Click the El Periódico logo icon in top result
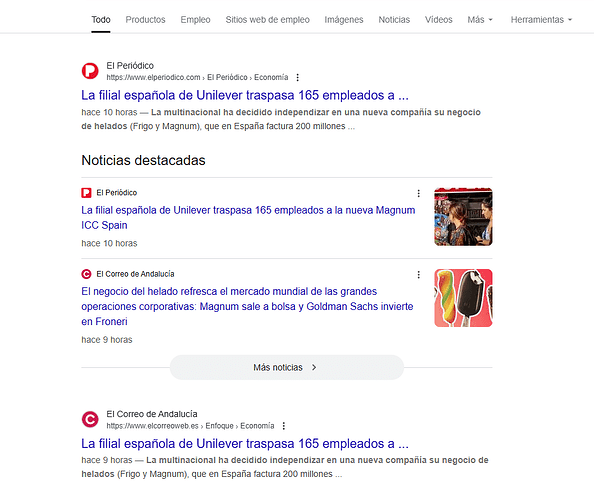 90,71
